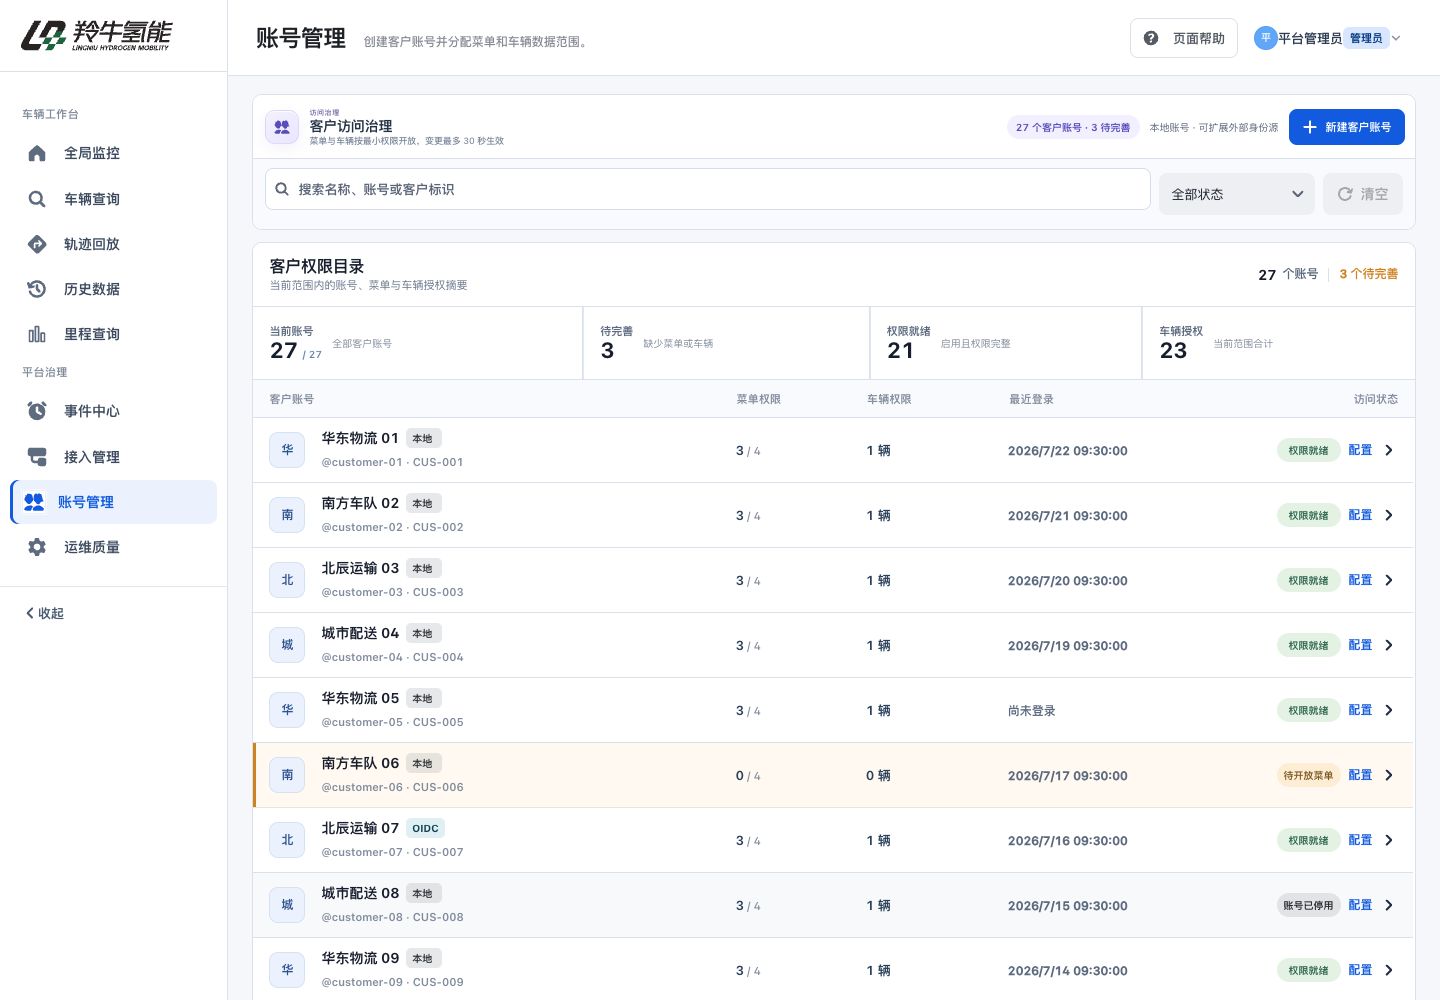Click the 接入管理 device icon
The width and height of the screenshot is (1440, 1000).
pyautogui.click(x=37, y=457)
